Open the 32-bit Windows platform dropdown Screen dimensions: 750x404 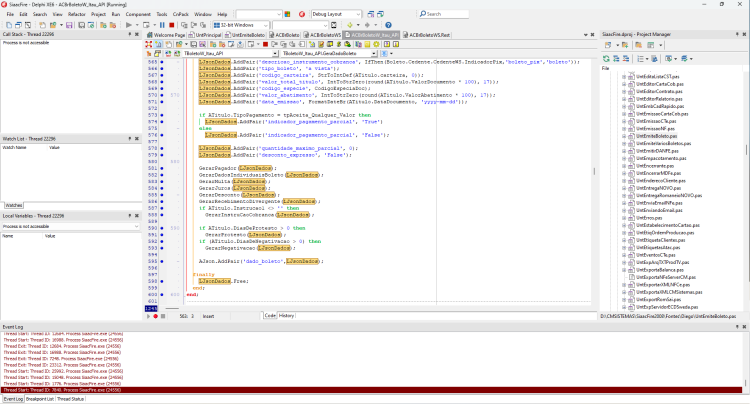pos(266,25)
